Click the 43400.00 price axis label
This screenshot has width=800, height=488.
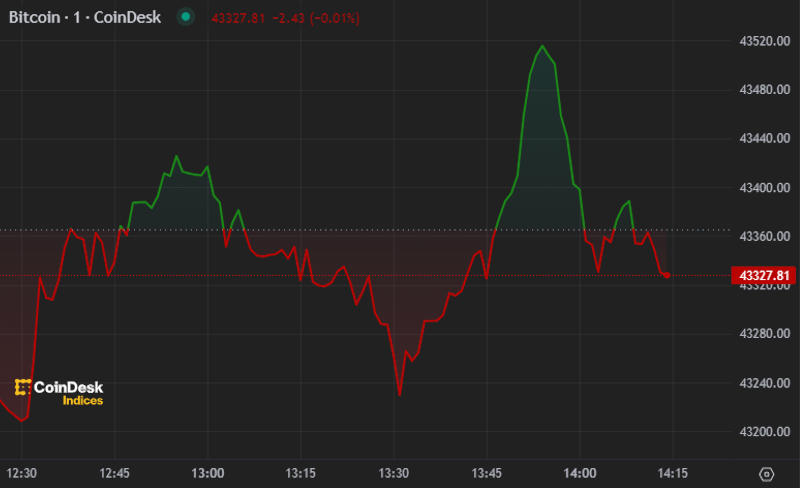coord(764,188)
